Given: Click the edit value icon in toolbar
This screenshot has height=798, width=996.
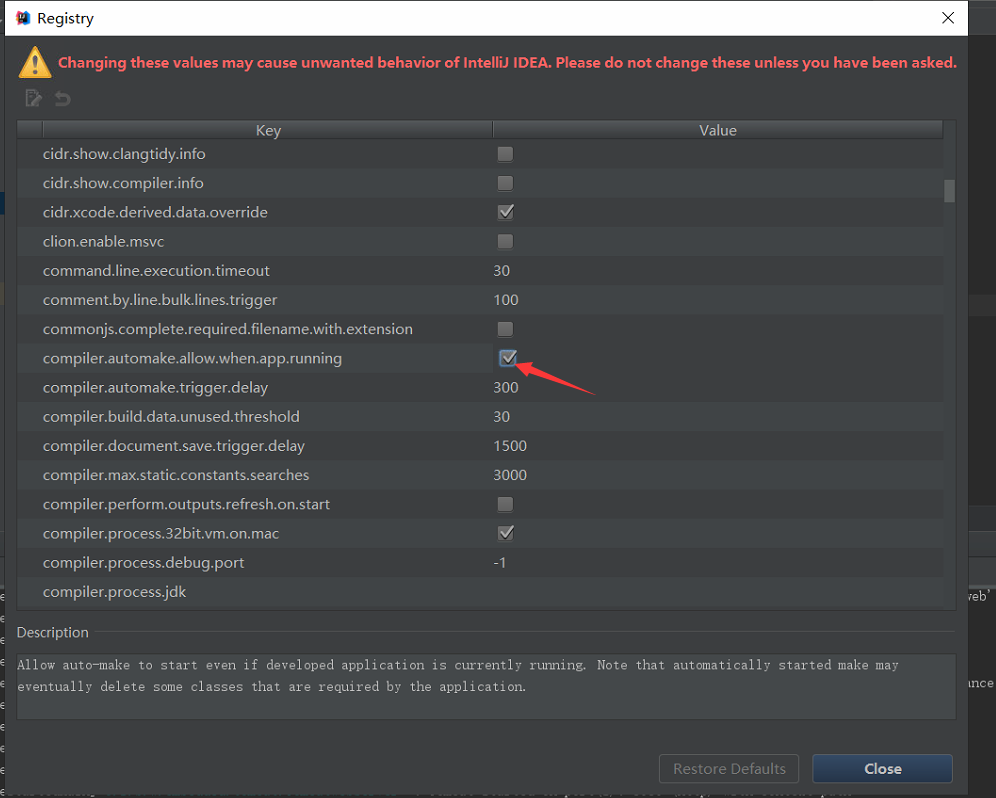Looking at the screenshot, I should point(34,98).
